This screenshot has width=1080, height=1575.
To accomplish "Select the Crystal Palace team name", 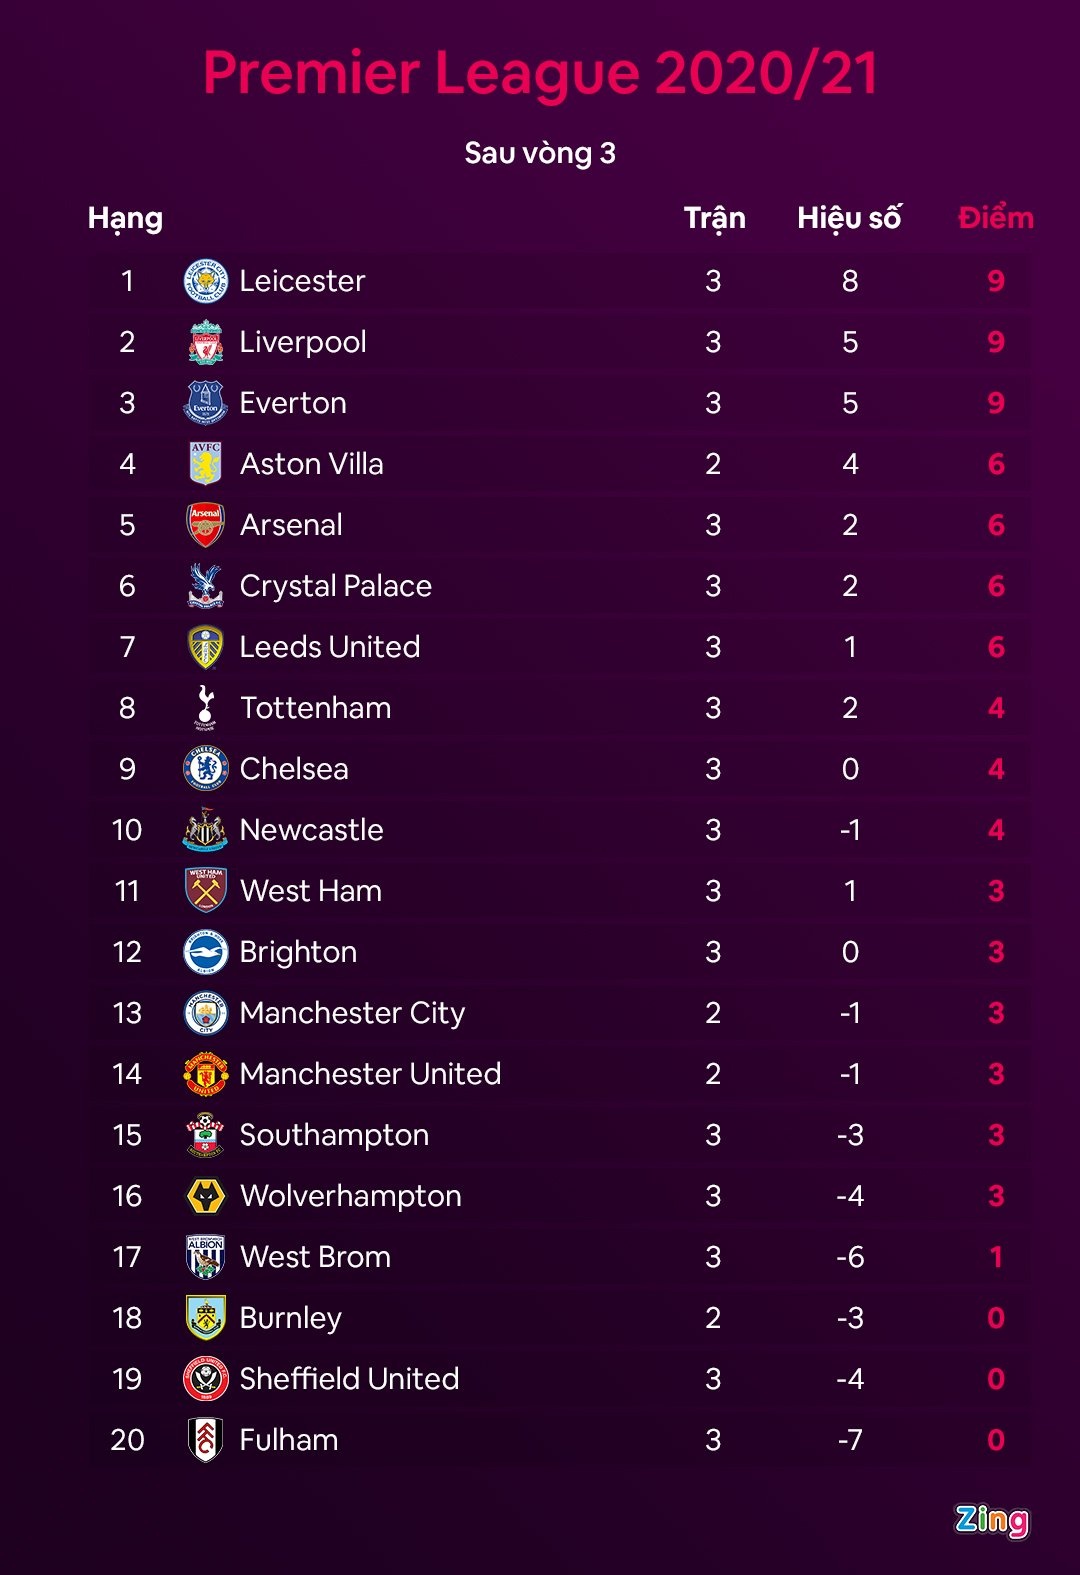I will (x=335, y=586).
